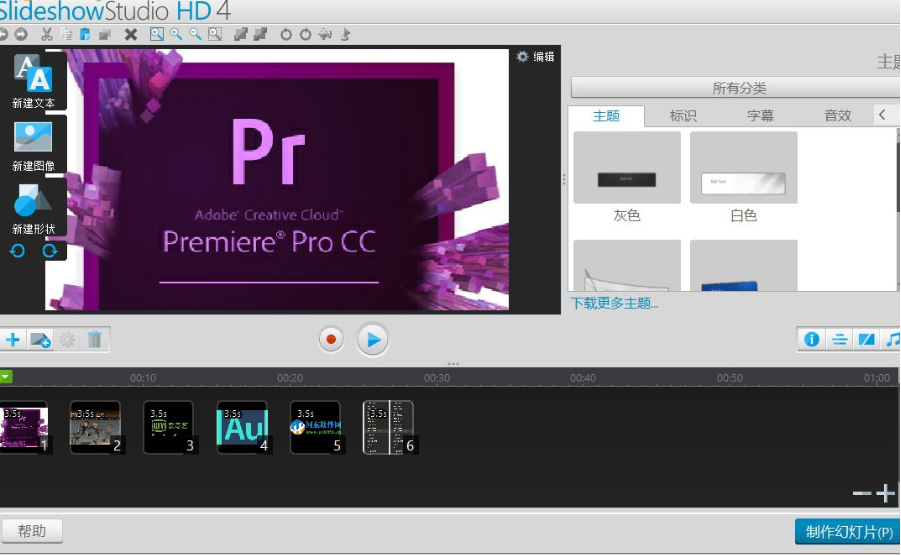Click the flip vertical toolbar icon
The height and width of the screenshot is (555, 901).
pyautogui.click(x=345, y=34)
